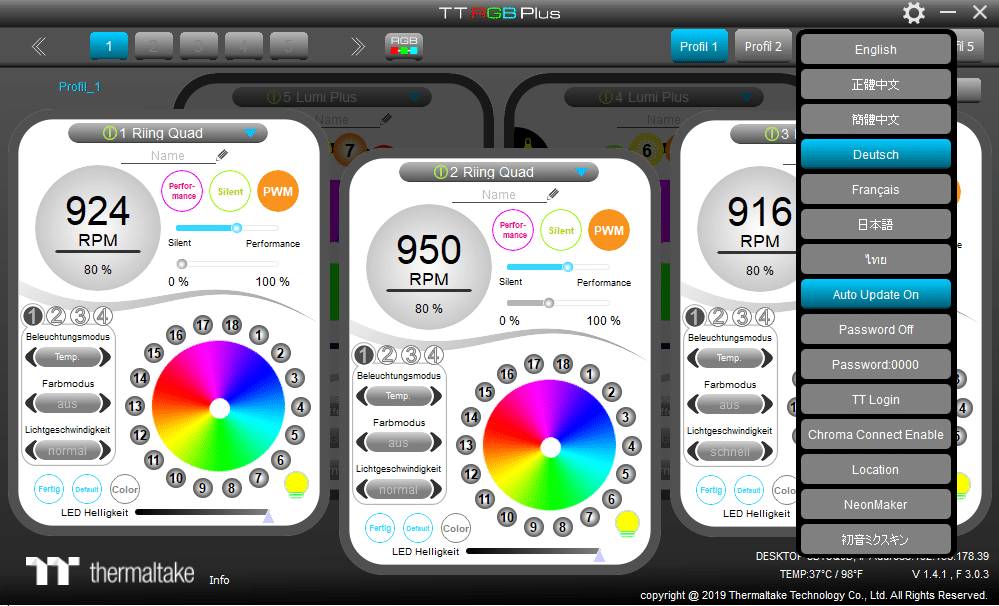Click the power icon on 1 Riing Quad

click(110, 133)
